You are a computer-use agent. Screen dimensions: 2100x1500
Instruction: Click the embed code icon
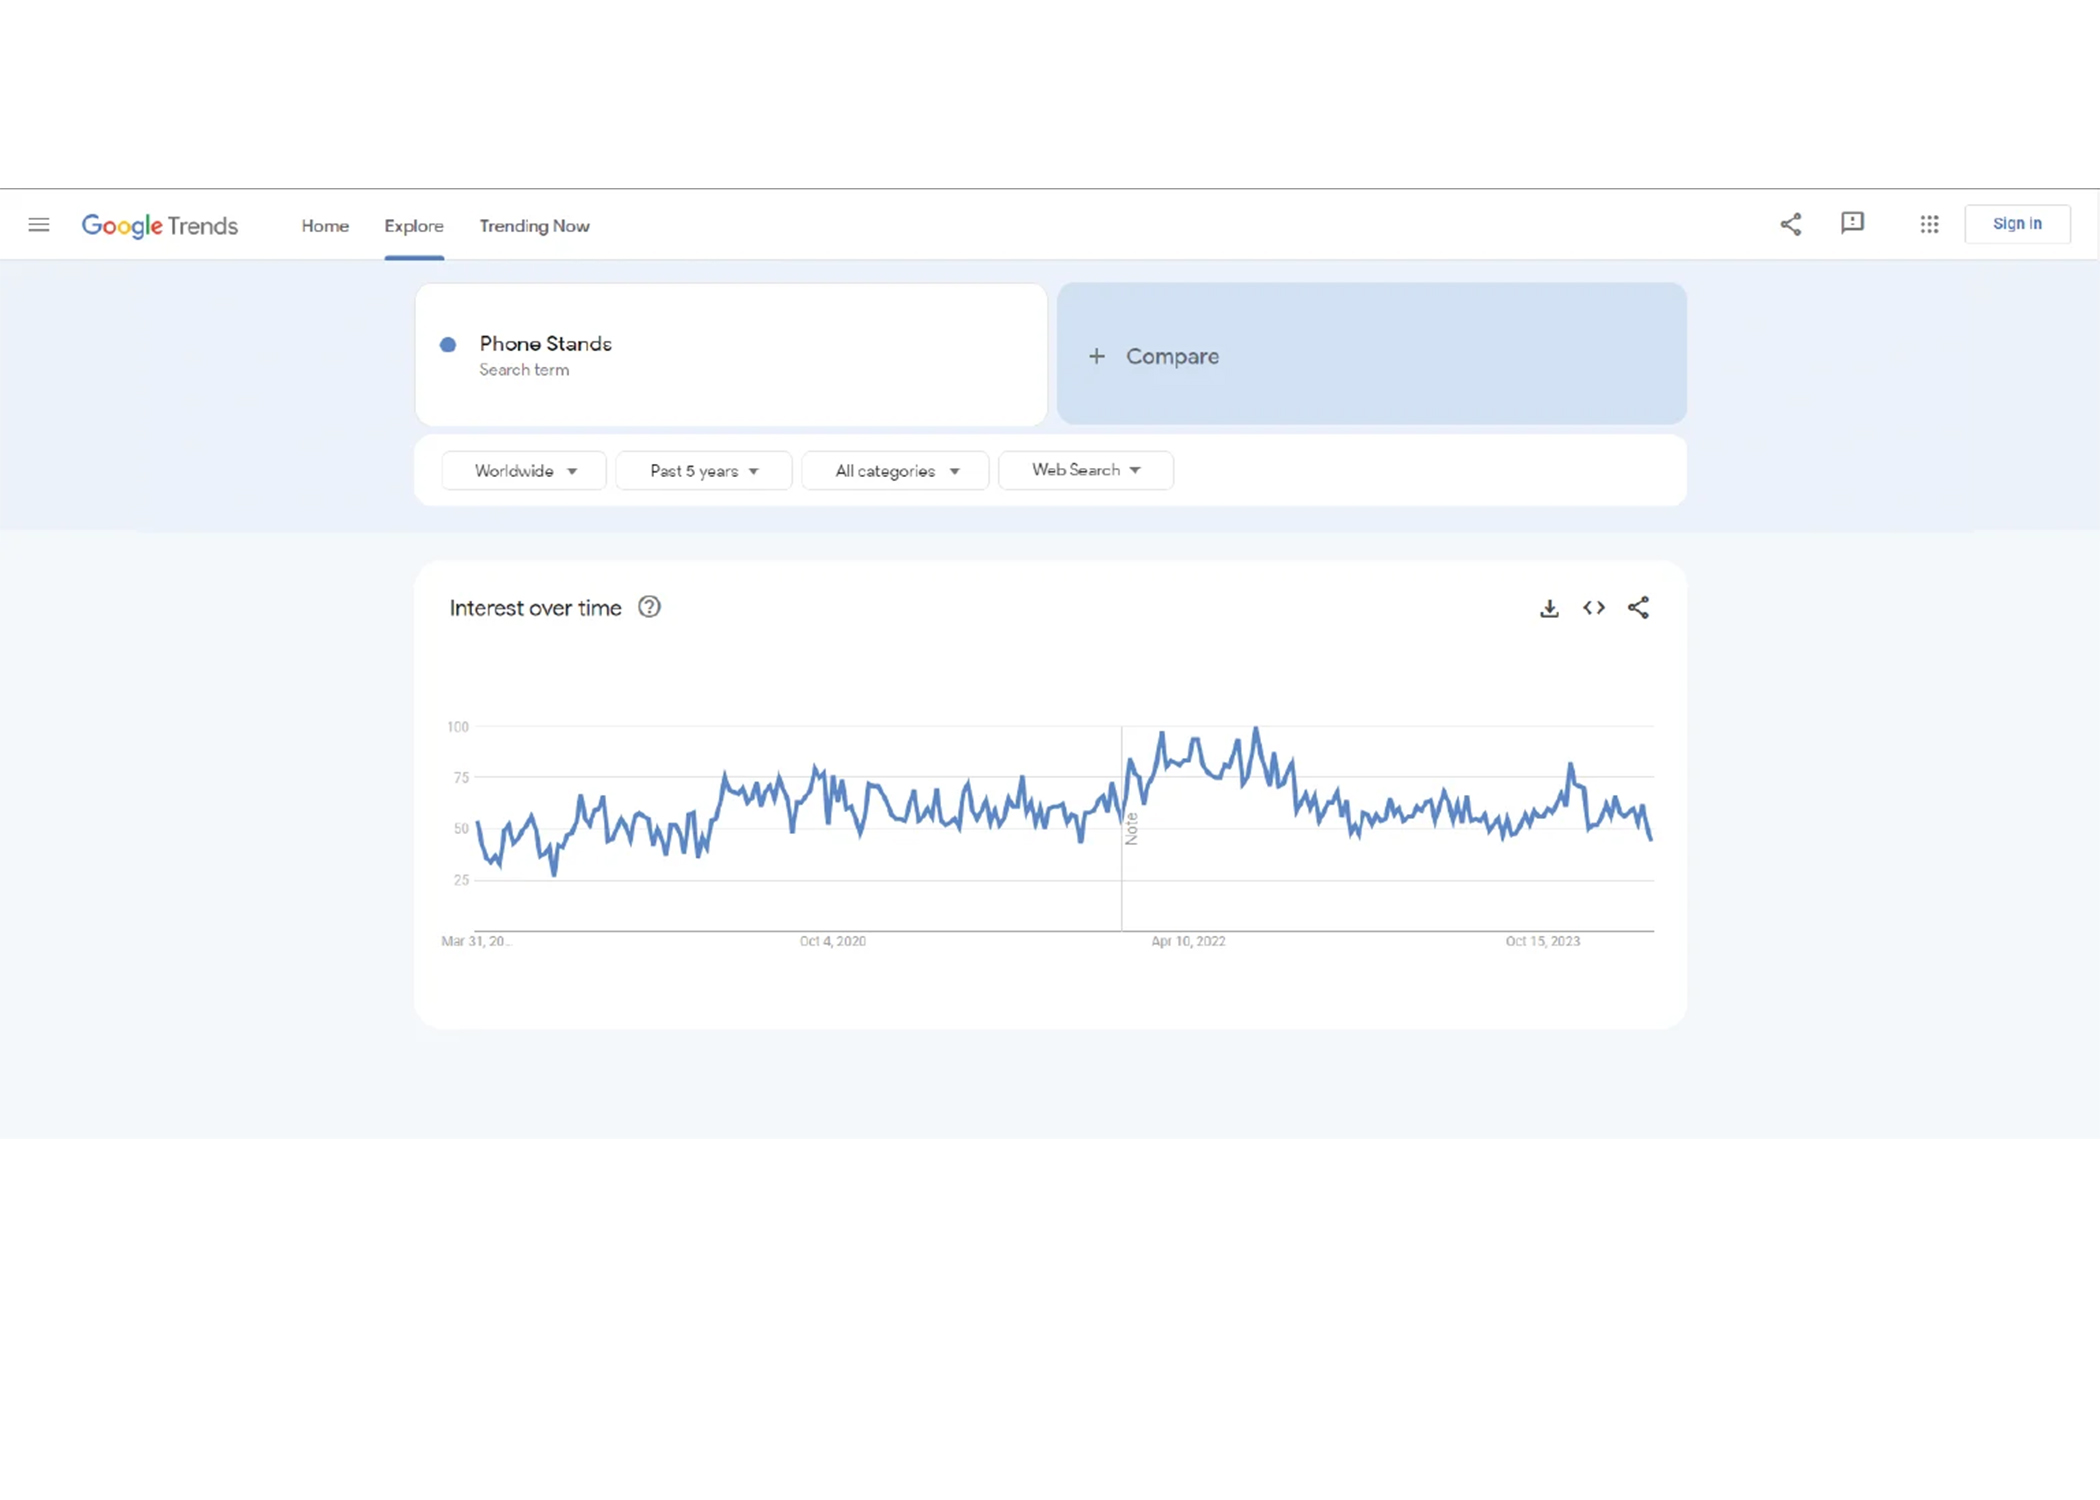[1594, 608]
